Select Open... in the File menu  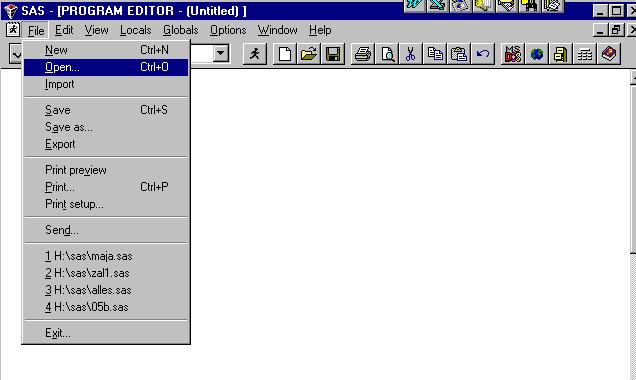click(106, 67)
